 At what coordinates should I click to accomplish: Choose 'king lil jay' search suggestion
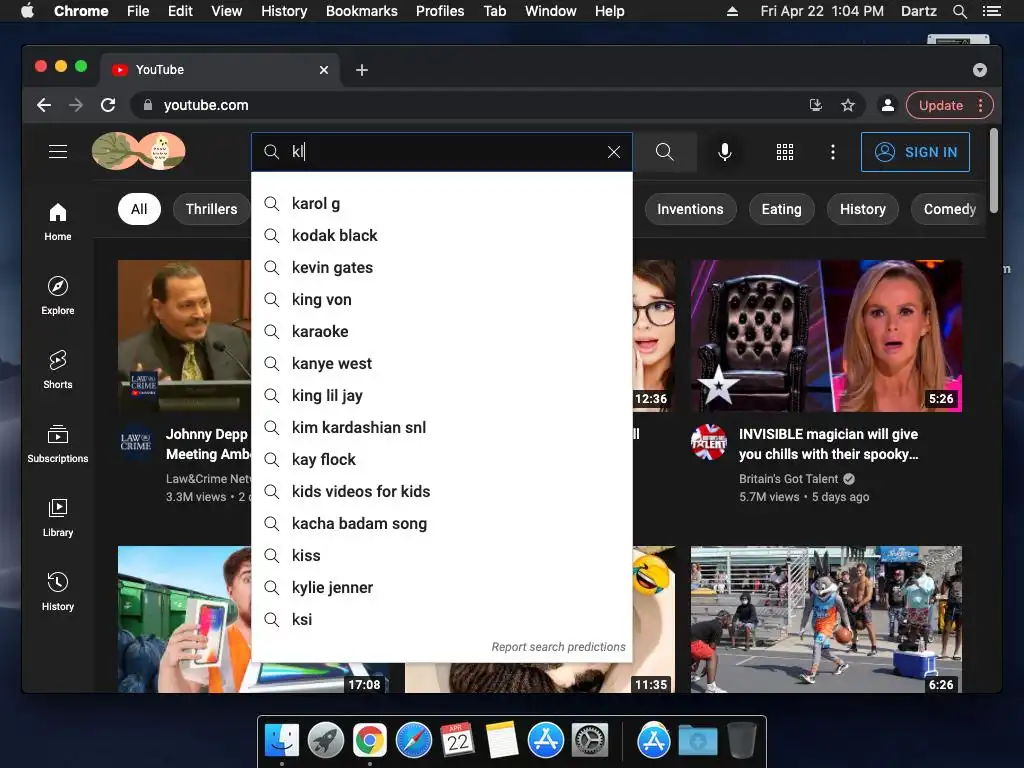(441, 396)
